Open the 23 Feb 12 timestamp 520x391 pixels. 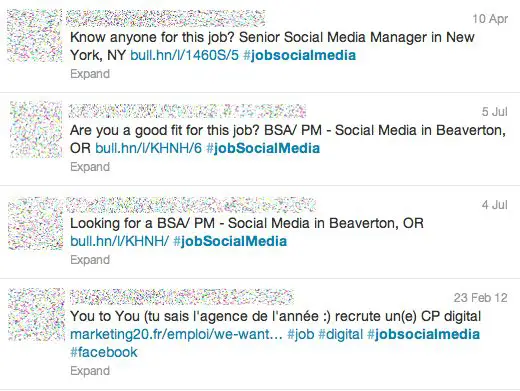(x=480, y=297)
